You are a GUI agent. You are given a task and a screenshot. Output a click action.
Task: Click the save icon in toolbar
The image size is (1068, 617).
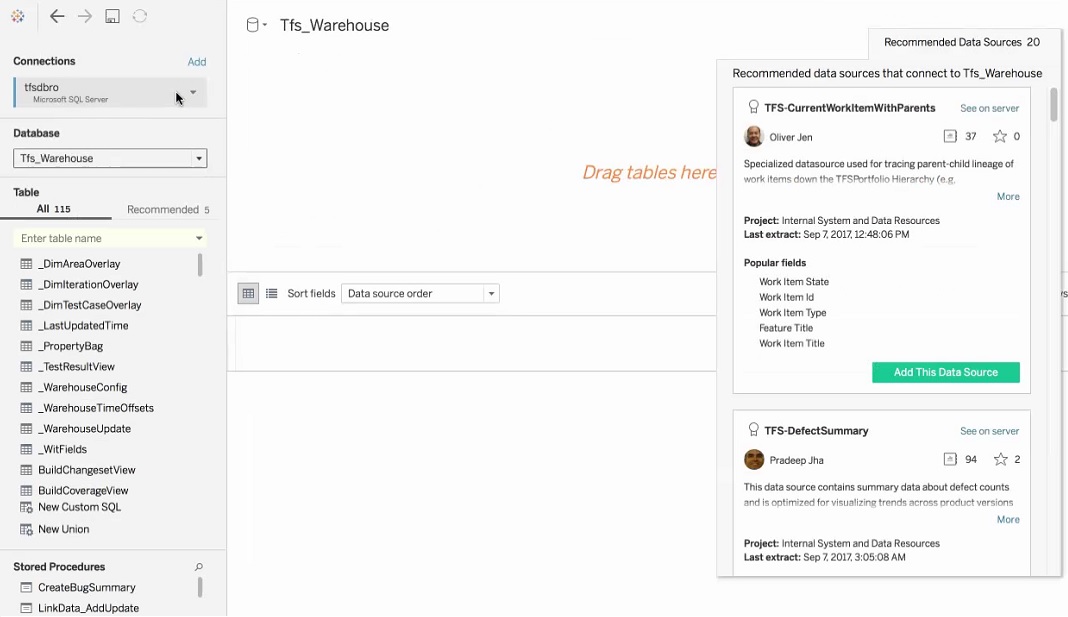click(x=112, y=17)
